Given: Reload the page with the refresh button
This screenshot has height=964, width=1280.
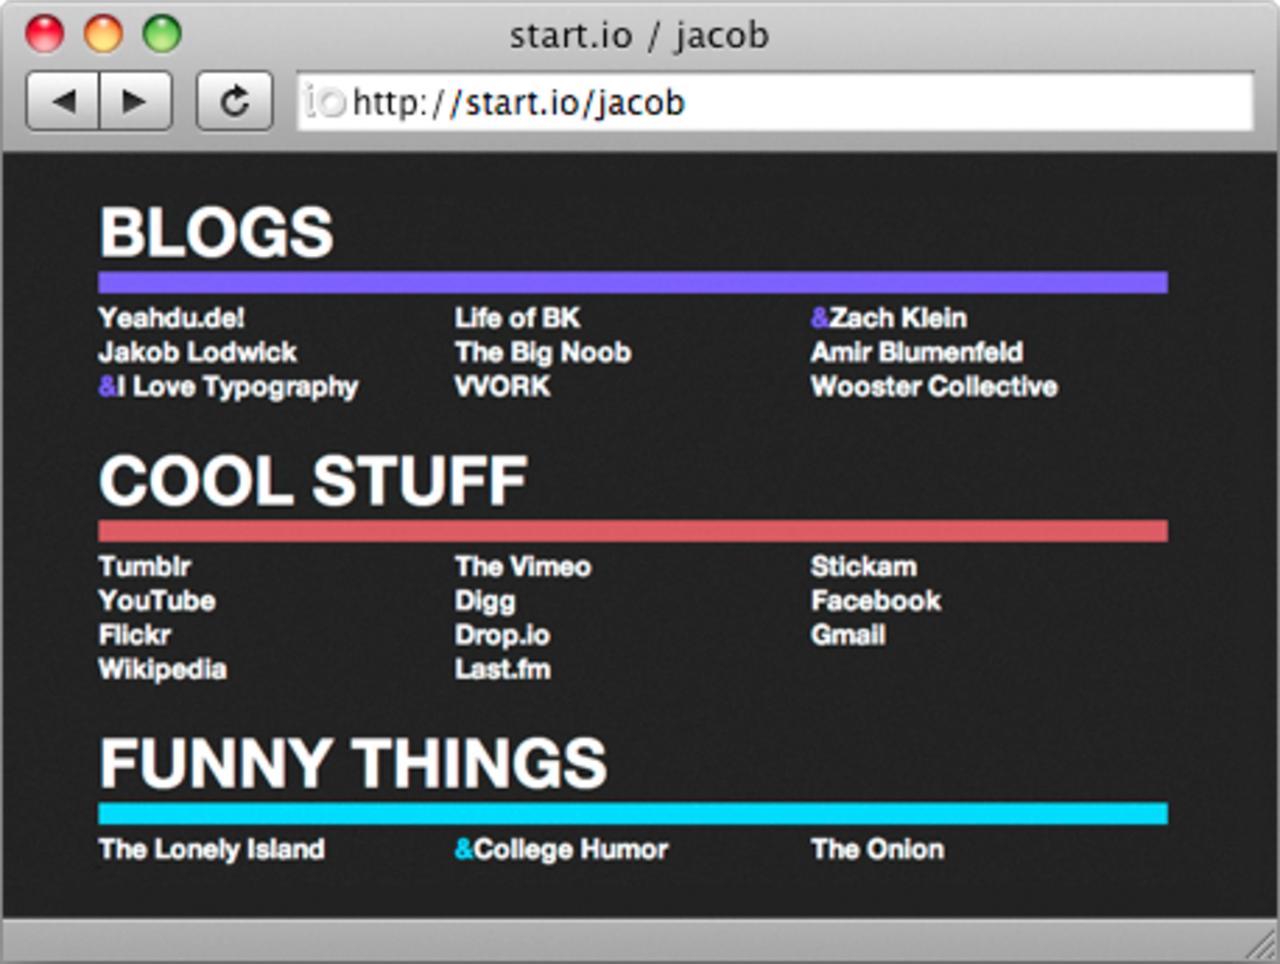Looking at the screenshot, I should (234, 101).
